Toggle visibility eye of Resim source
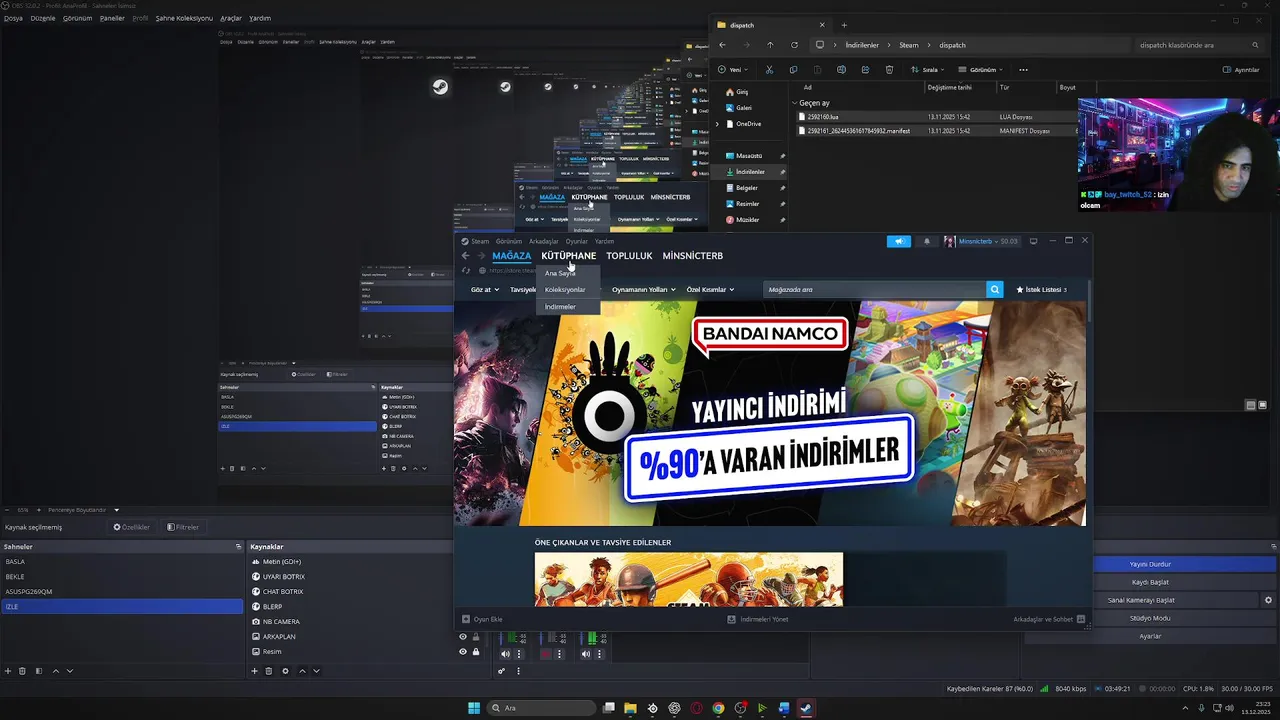The image size is (1280, 720). click(462, 652)
